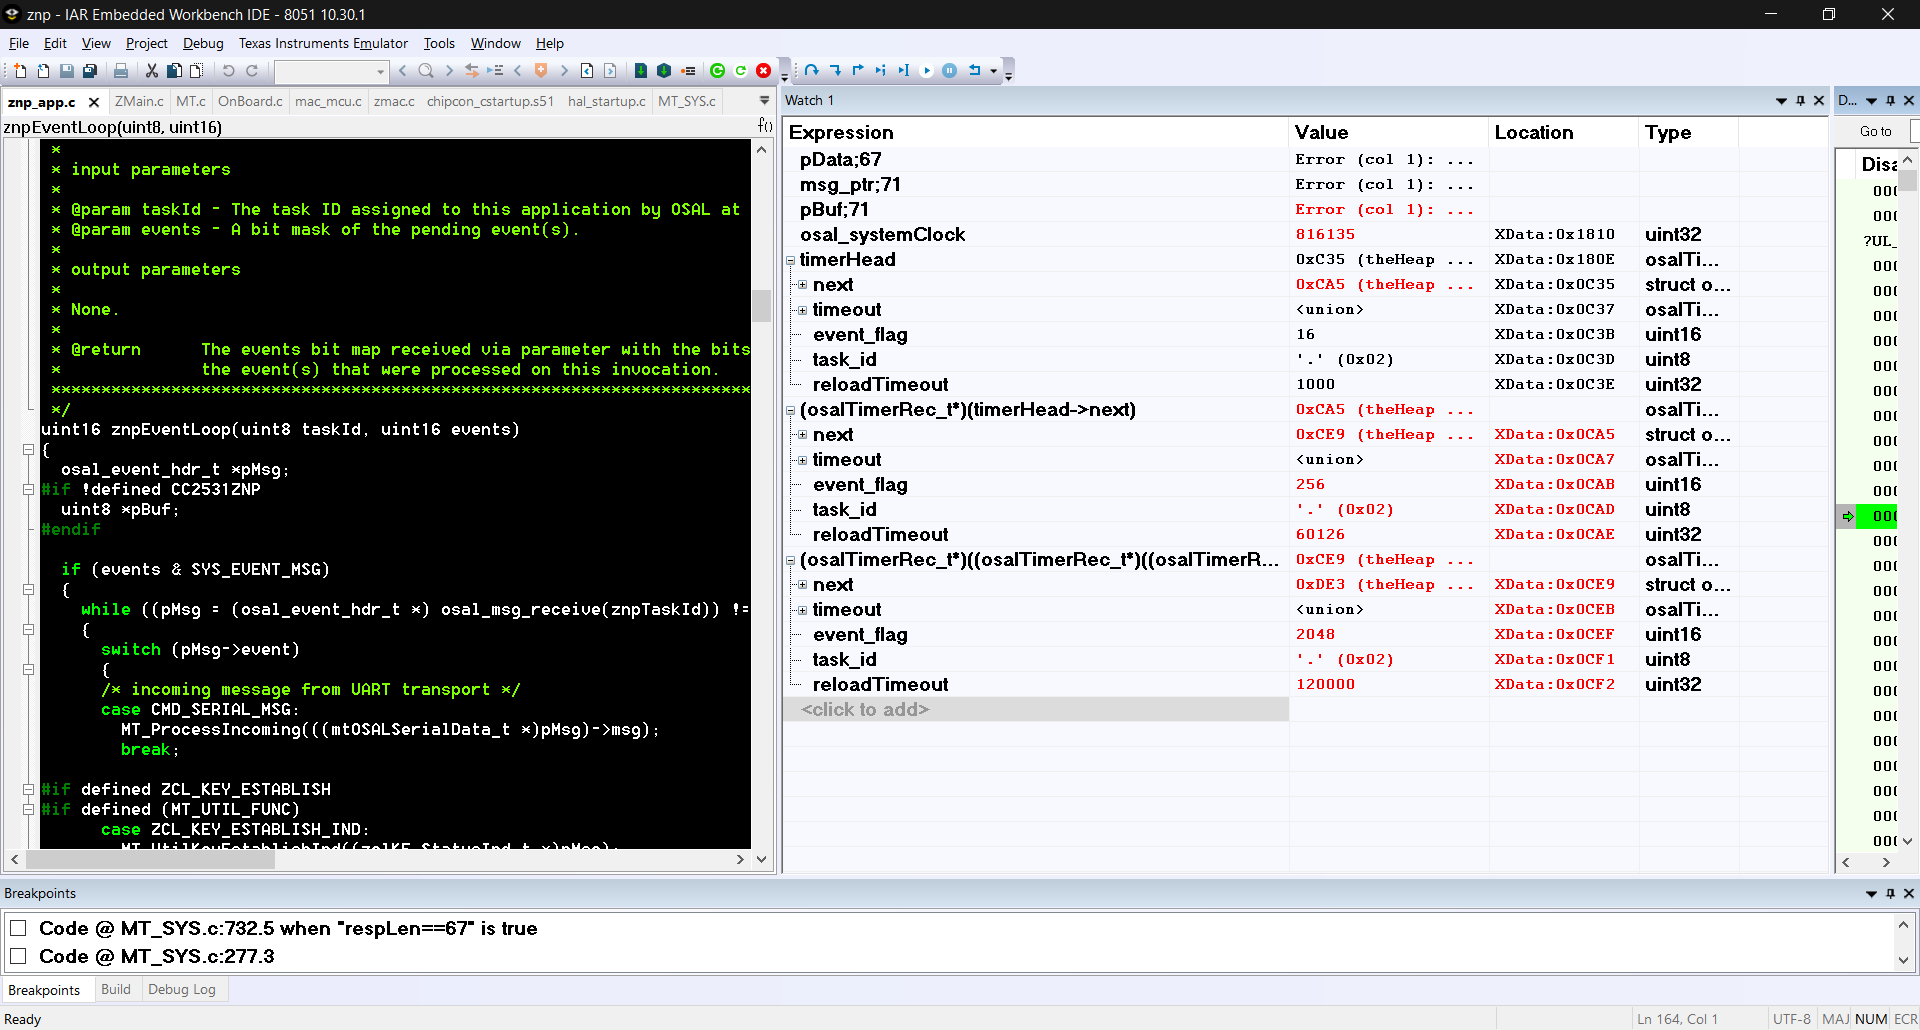
Task: Open the Debug menu
Action: coord(203,43)
